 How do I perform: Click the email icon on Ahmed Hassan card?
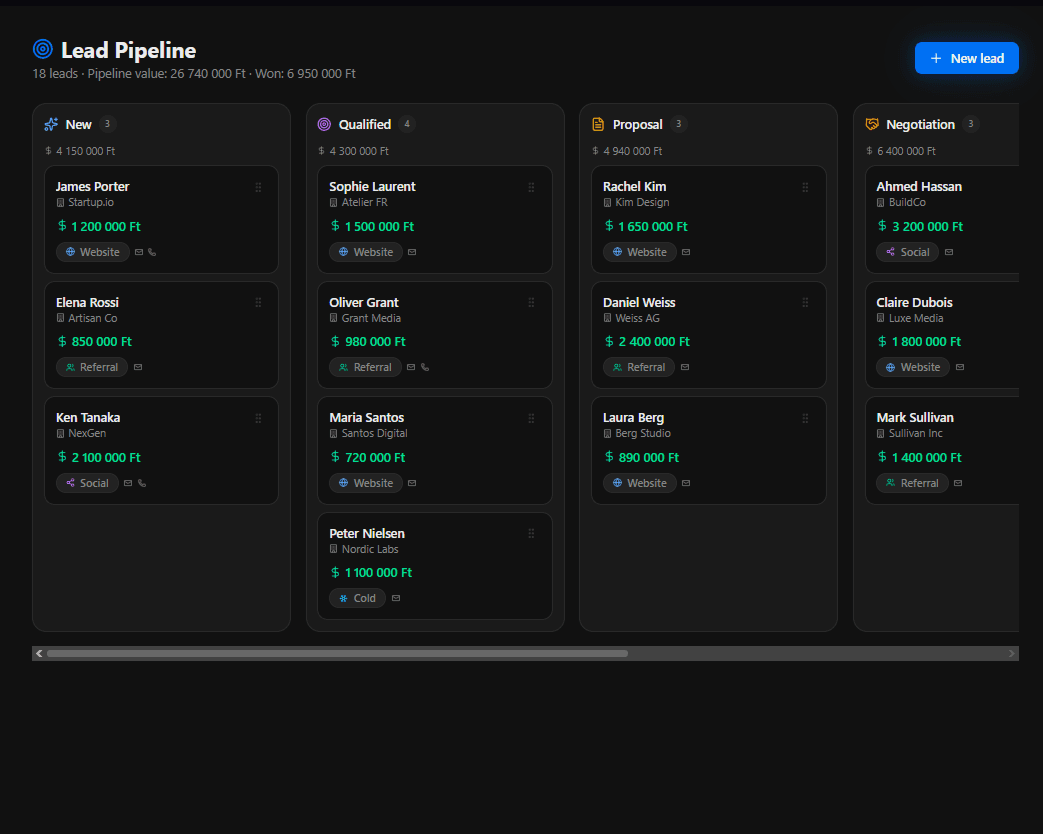point(949,252)
